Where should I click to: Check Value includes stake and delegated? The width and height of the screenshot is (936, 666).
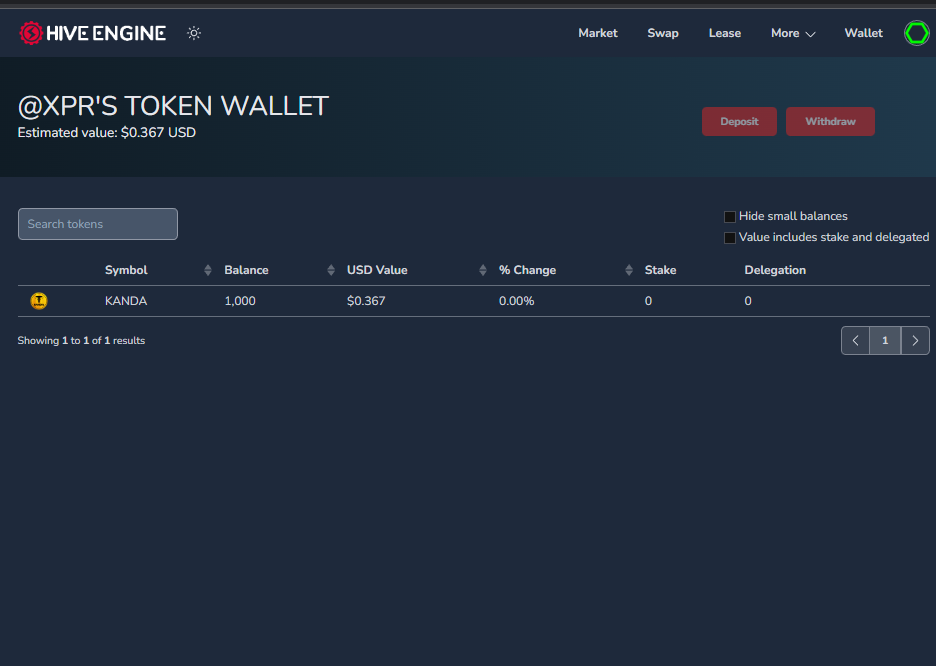pyautogui.click(x=729, y=238)
